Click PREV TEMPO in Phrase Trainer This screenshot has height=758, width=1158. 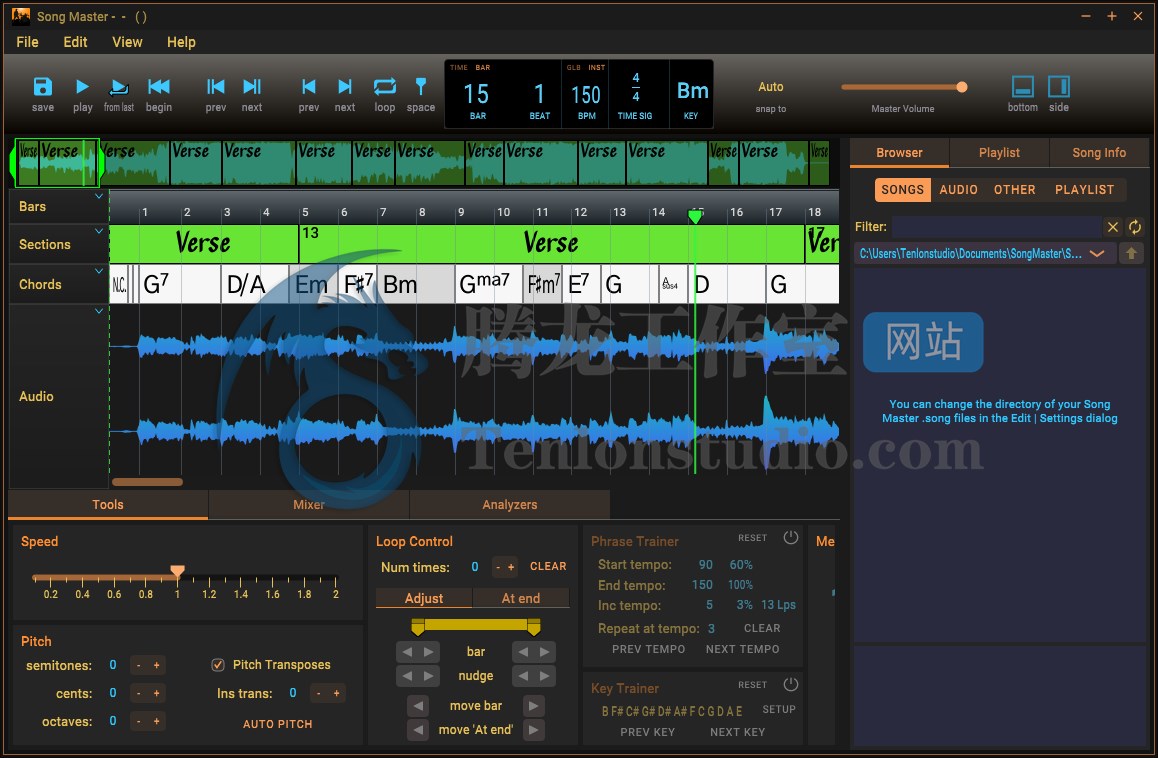[648, 649]
